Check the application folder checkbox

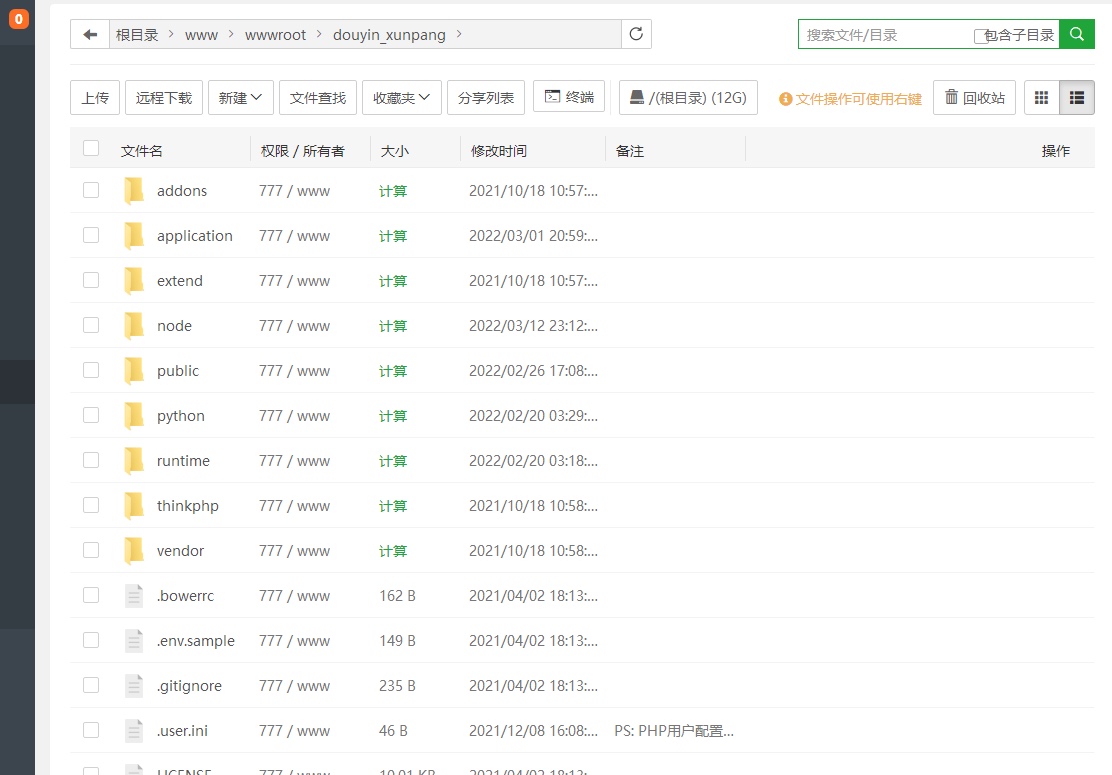pyautogui.click(x=91, y=235)
